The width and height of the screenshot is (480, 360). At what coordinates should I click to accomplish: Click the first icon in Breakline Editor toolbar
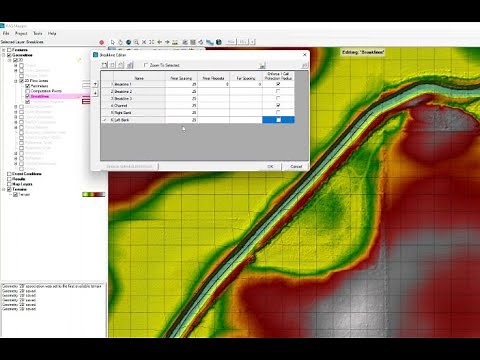104,65
